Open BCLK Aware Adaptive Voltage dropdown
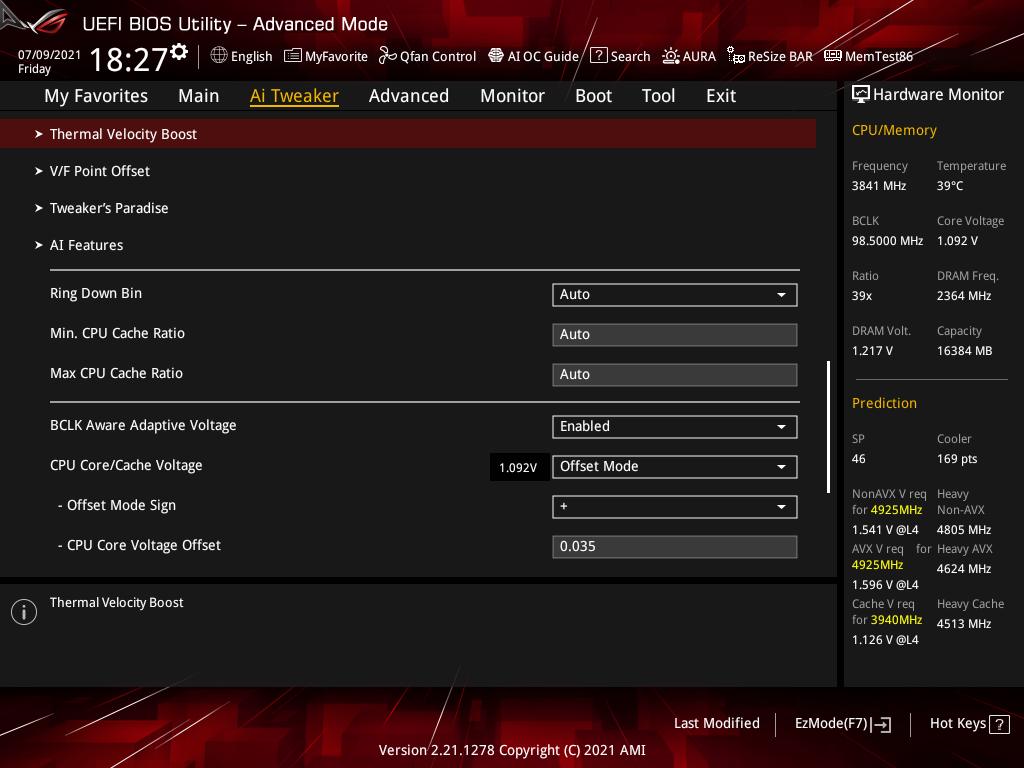The image size is (1024, 768). point(675,426)
